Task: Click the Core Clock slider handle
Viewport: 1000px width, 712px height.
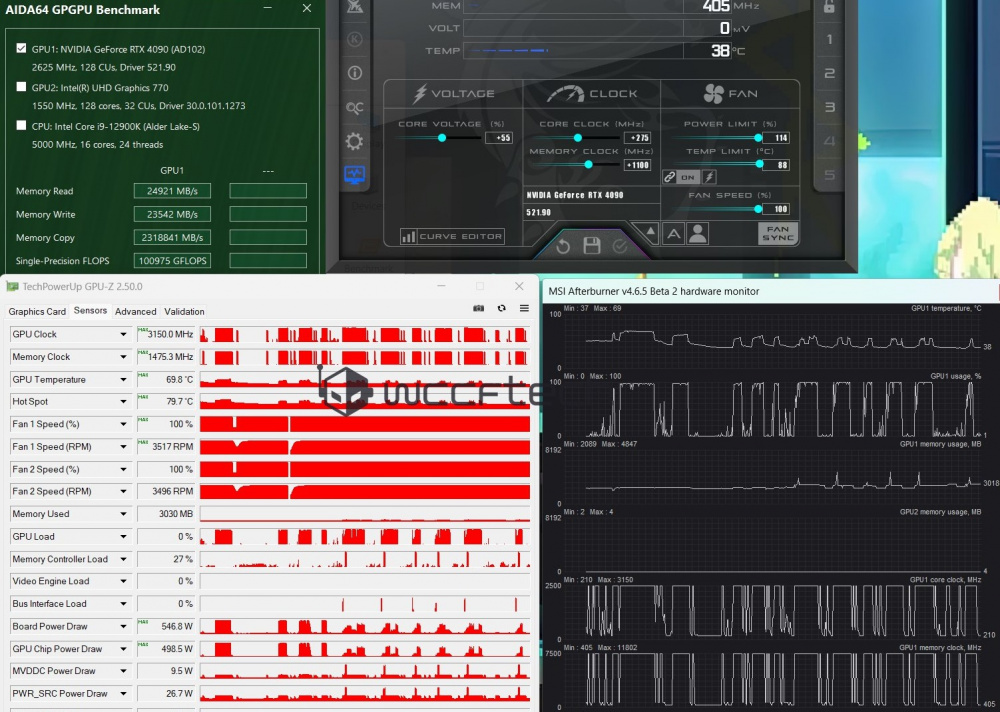Action: point(578,138)
